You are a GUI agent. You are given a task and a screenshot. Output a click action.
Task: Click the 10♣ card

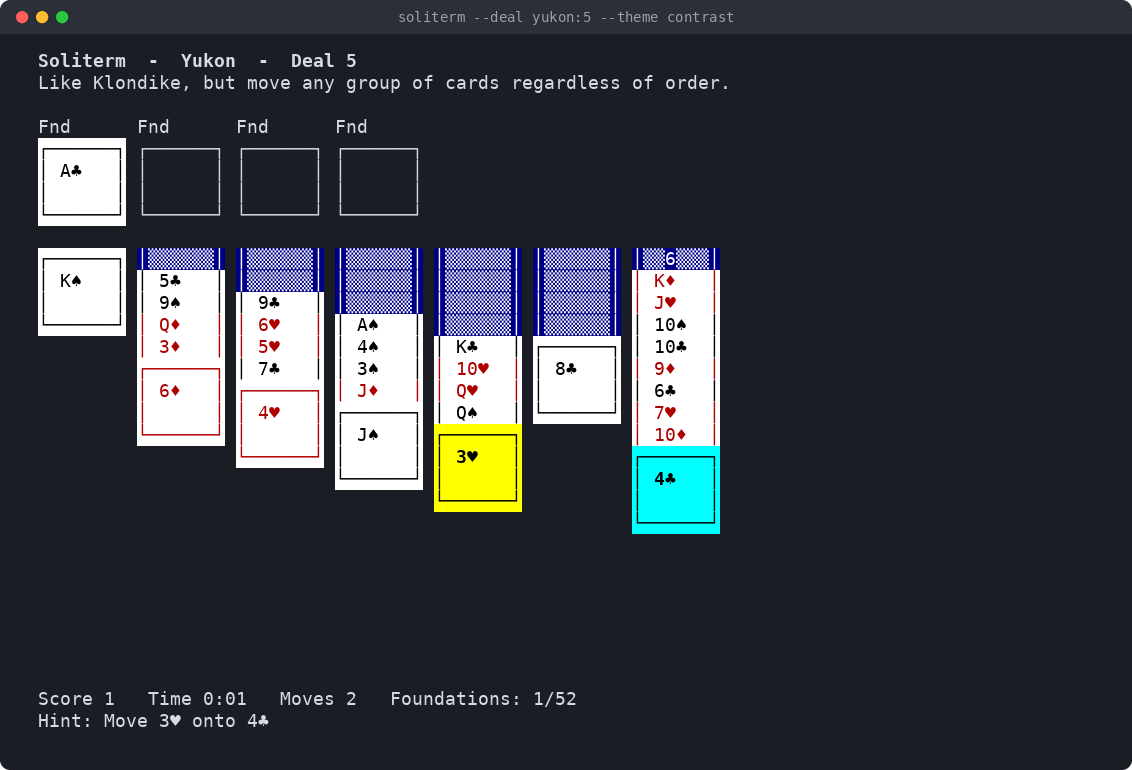coord(675,347)
